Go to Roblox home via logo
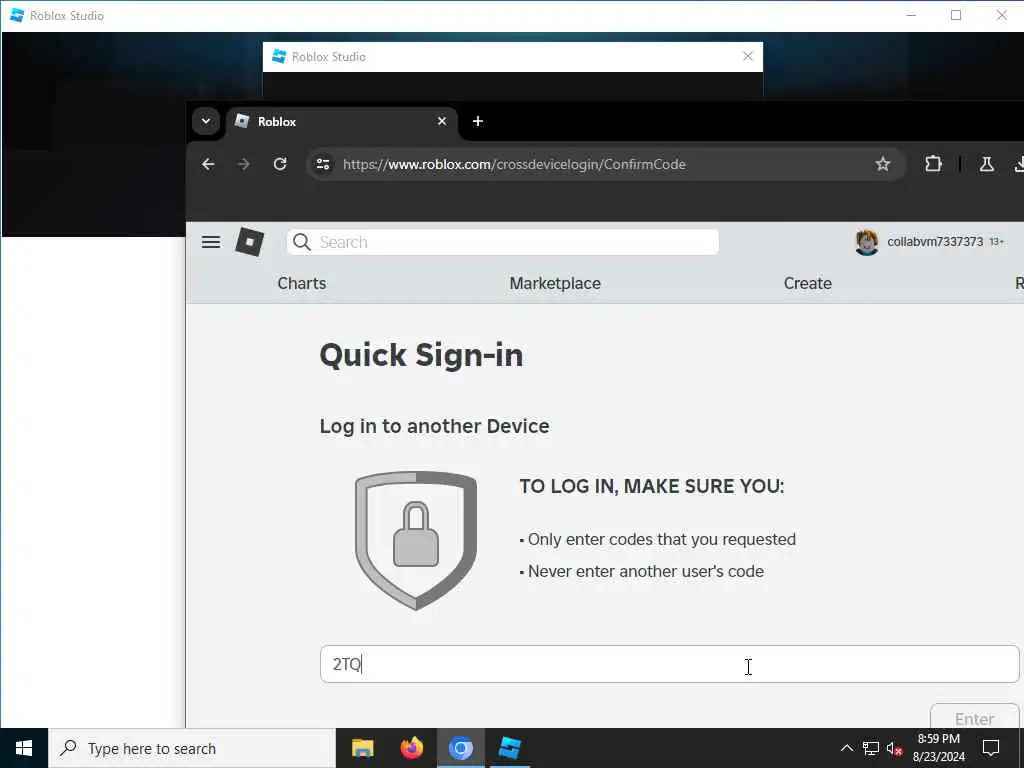Image resolution: width=1024 pixels, height=768 pixels. 249,242
